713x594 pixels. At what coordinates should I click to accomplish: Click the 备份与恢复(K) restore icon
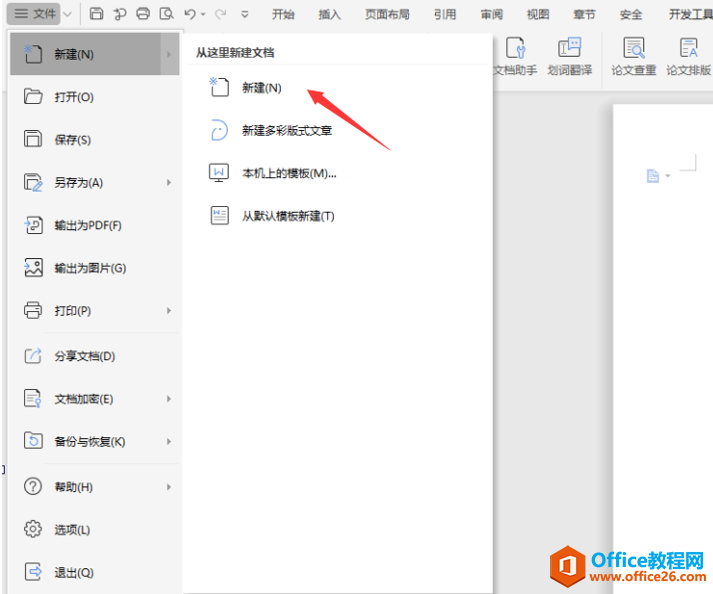pyautogui.click(x=33, y=441)
